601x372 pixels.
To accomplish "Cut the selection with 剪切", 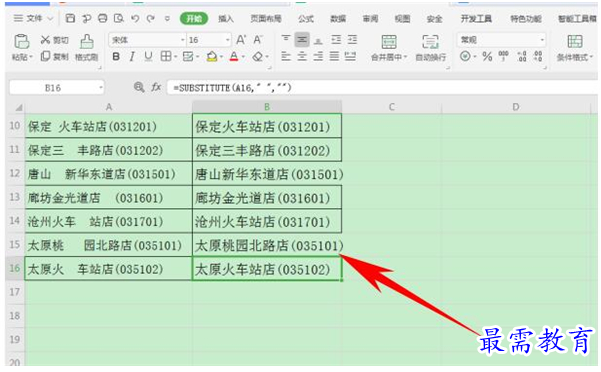I will (x=54, y=40).
